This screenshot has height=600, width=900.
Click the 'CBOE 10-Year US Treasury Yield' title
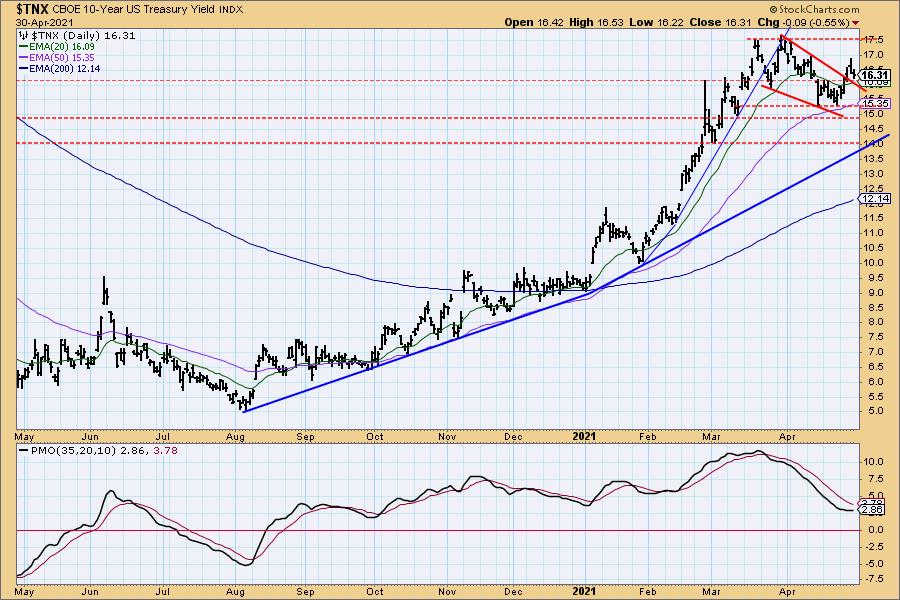(135, 9)
